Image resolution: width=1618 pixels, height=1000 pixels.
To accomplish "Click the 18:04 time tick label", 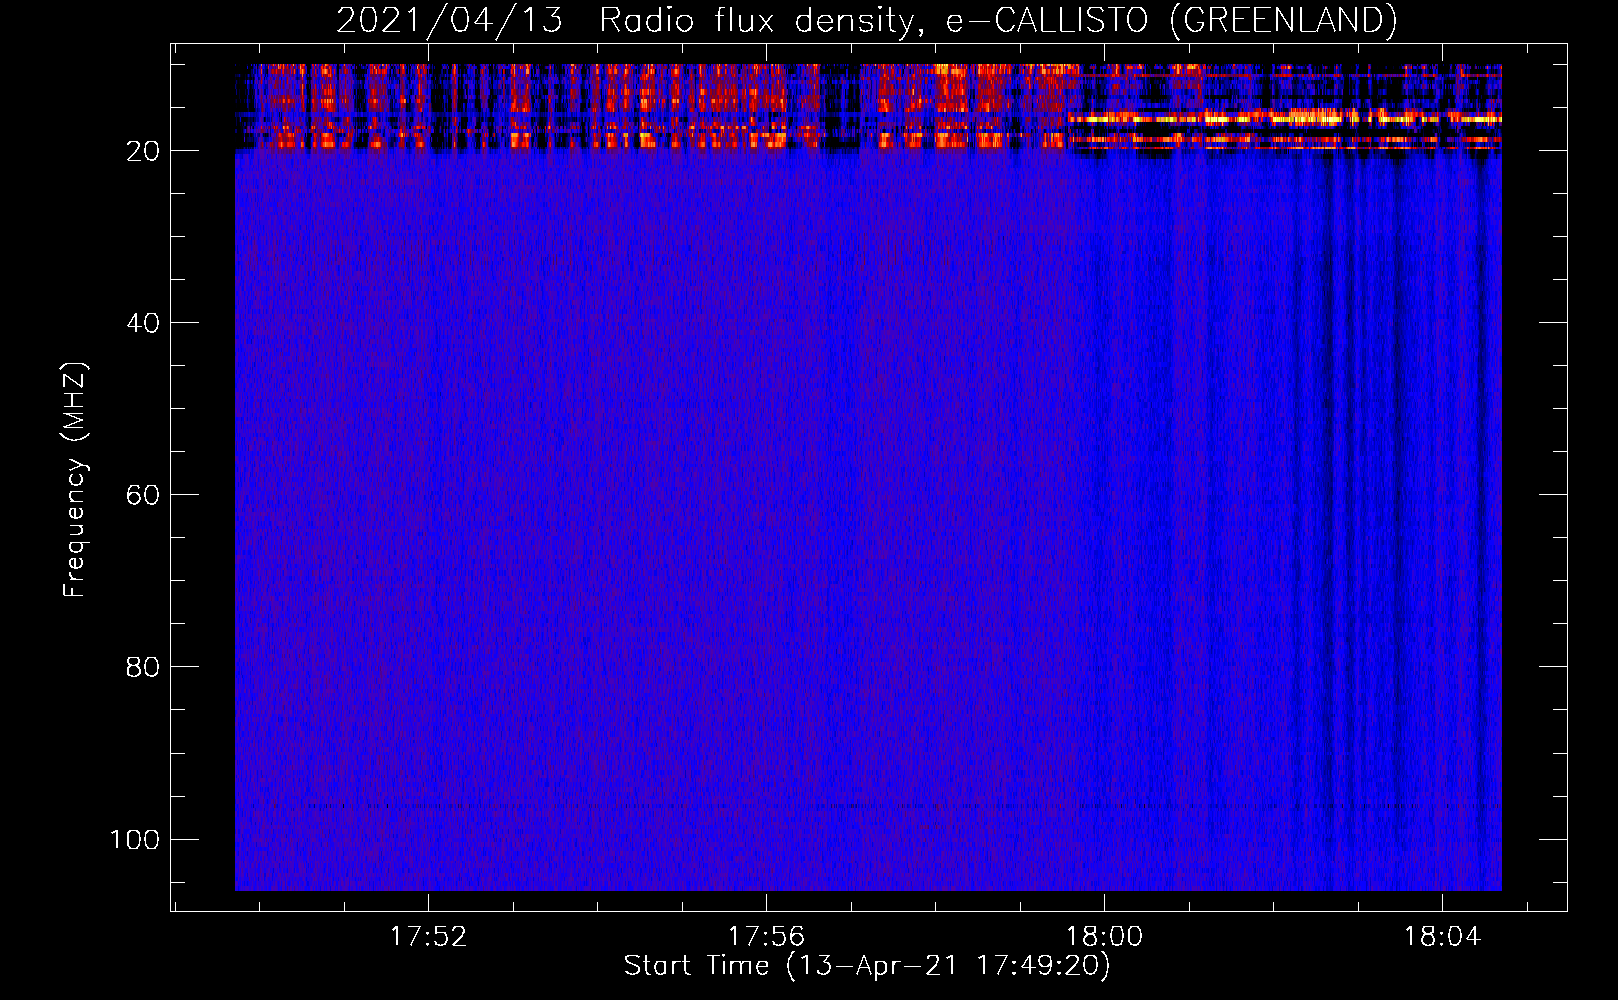I will [x=1442, y=937].
